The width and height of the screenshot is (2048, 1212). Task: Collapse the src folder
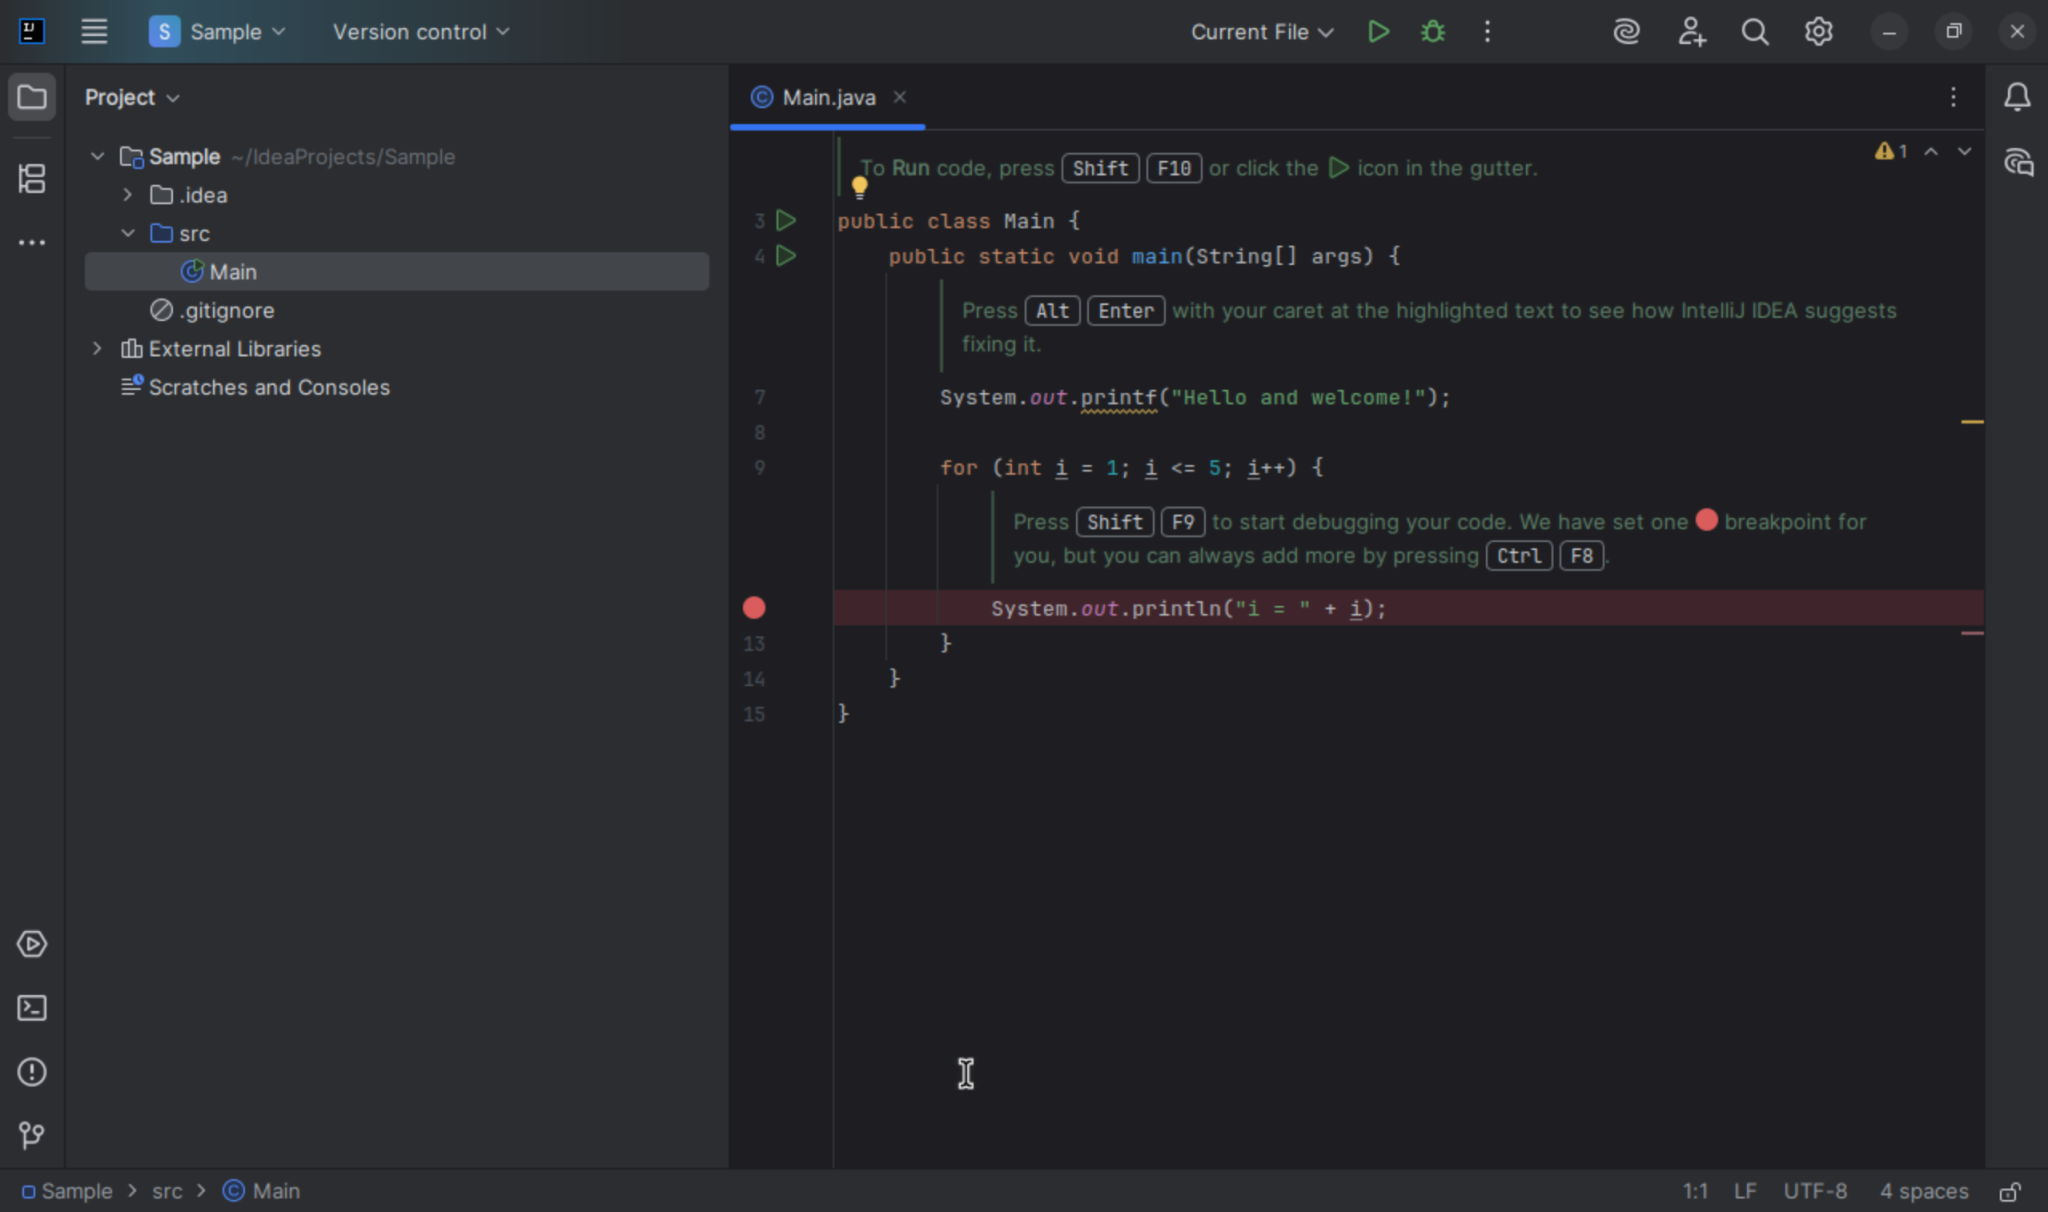pyautogui.click(x=127, y=233)
